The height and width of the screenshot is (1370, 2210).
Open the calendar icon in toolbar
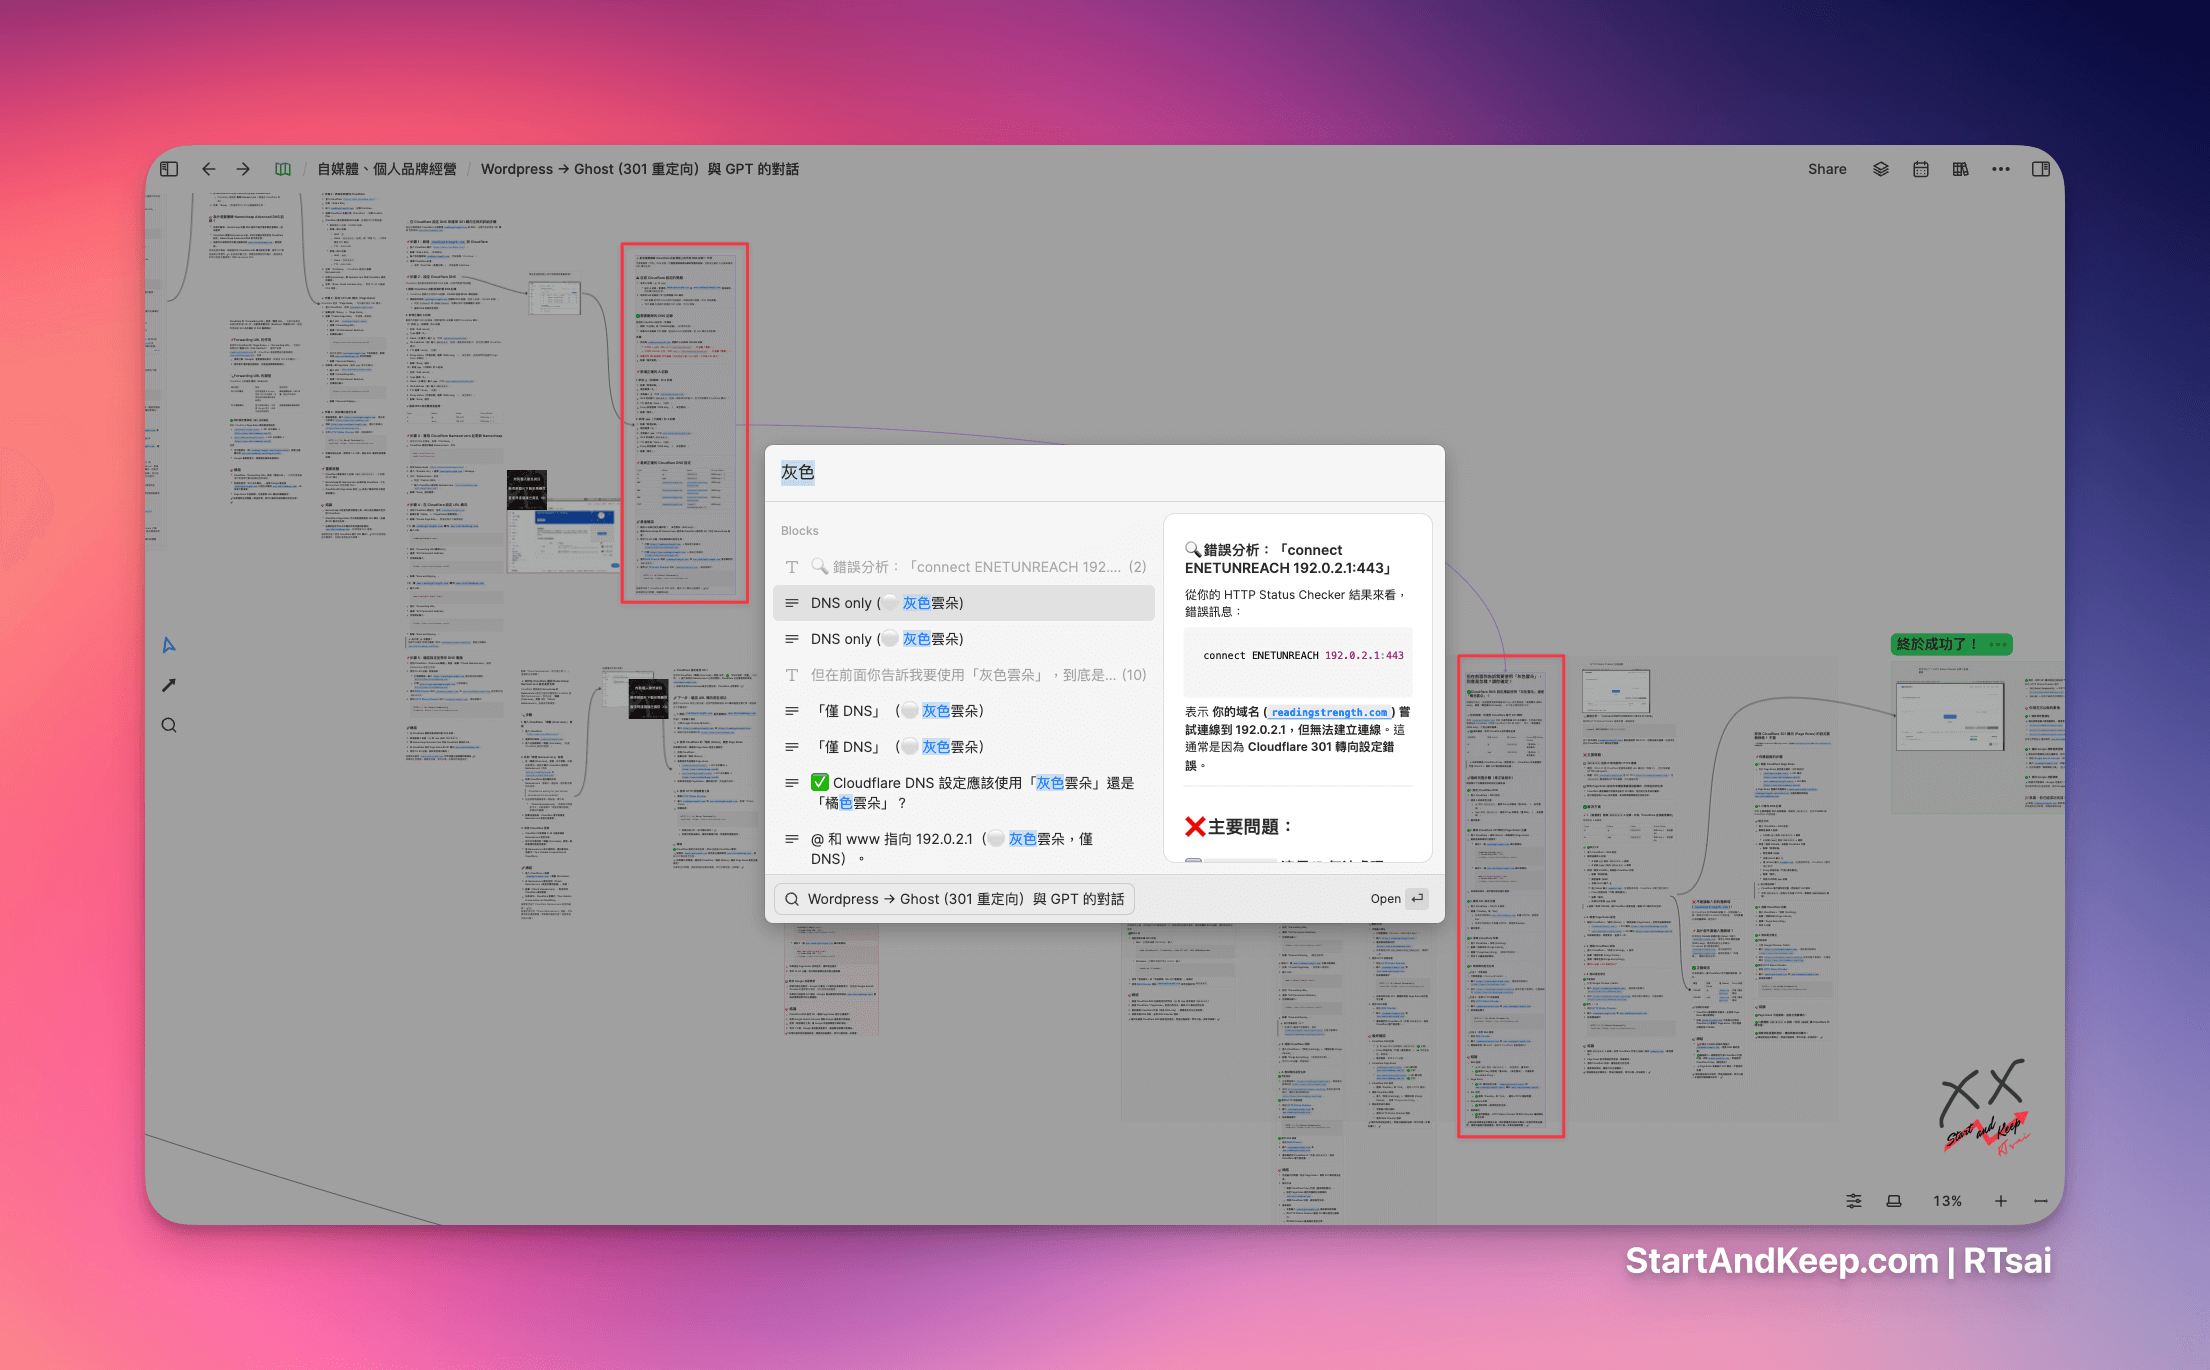(1920, 169)
